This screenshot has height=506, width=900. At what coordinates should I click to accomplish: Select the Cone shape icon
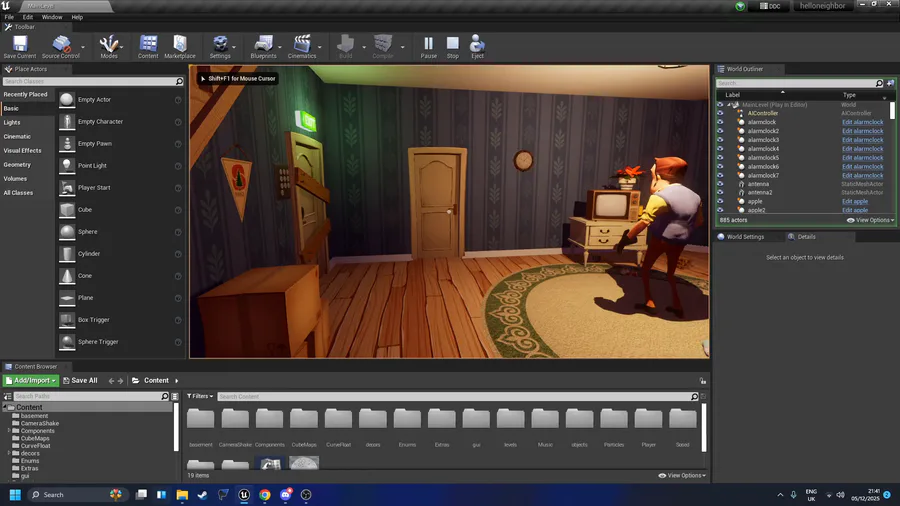click(x=67, y=276)
